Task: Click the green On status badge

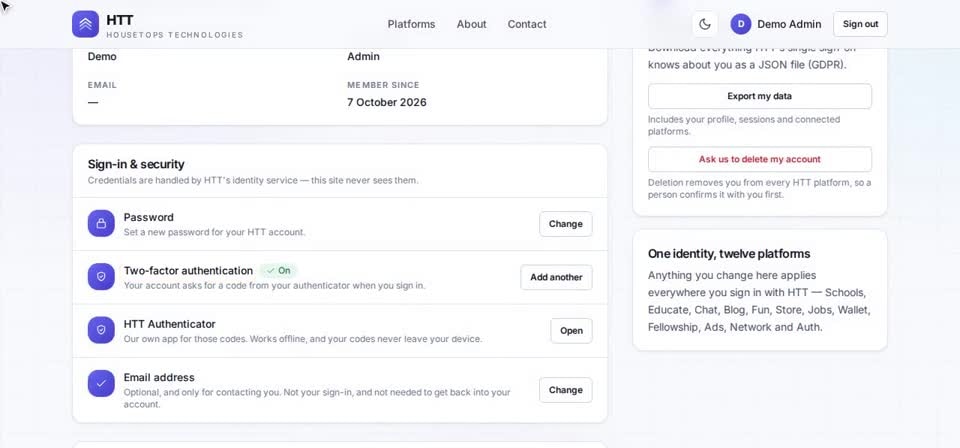Action: click(279, 271)
